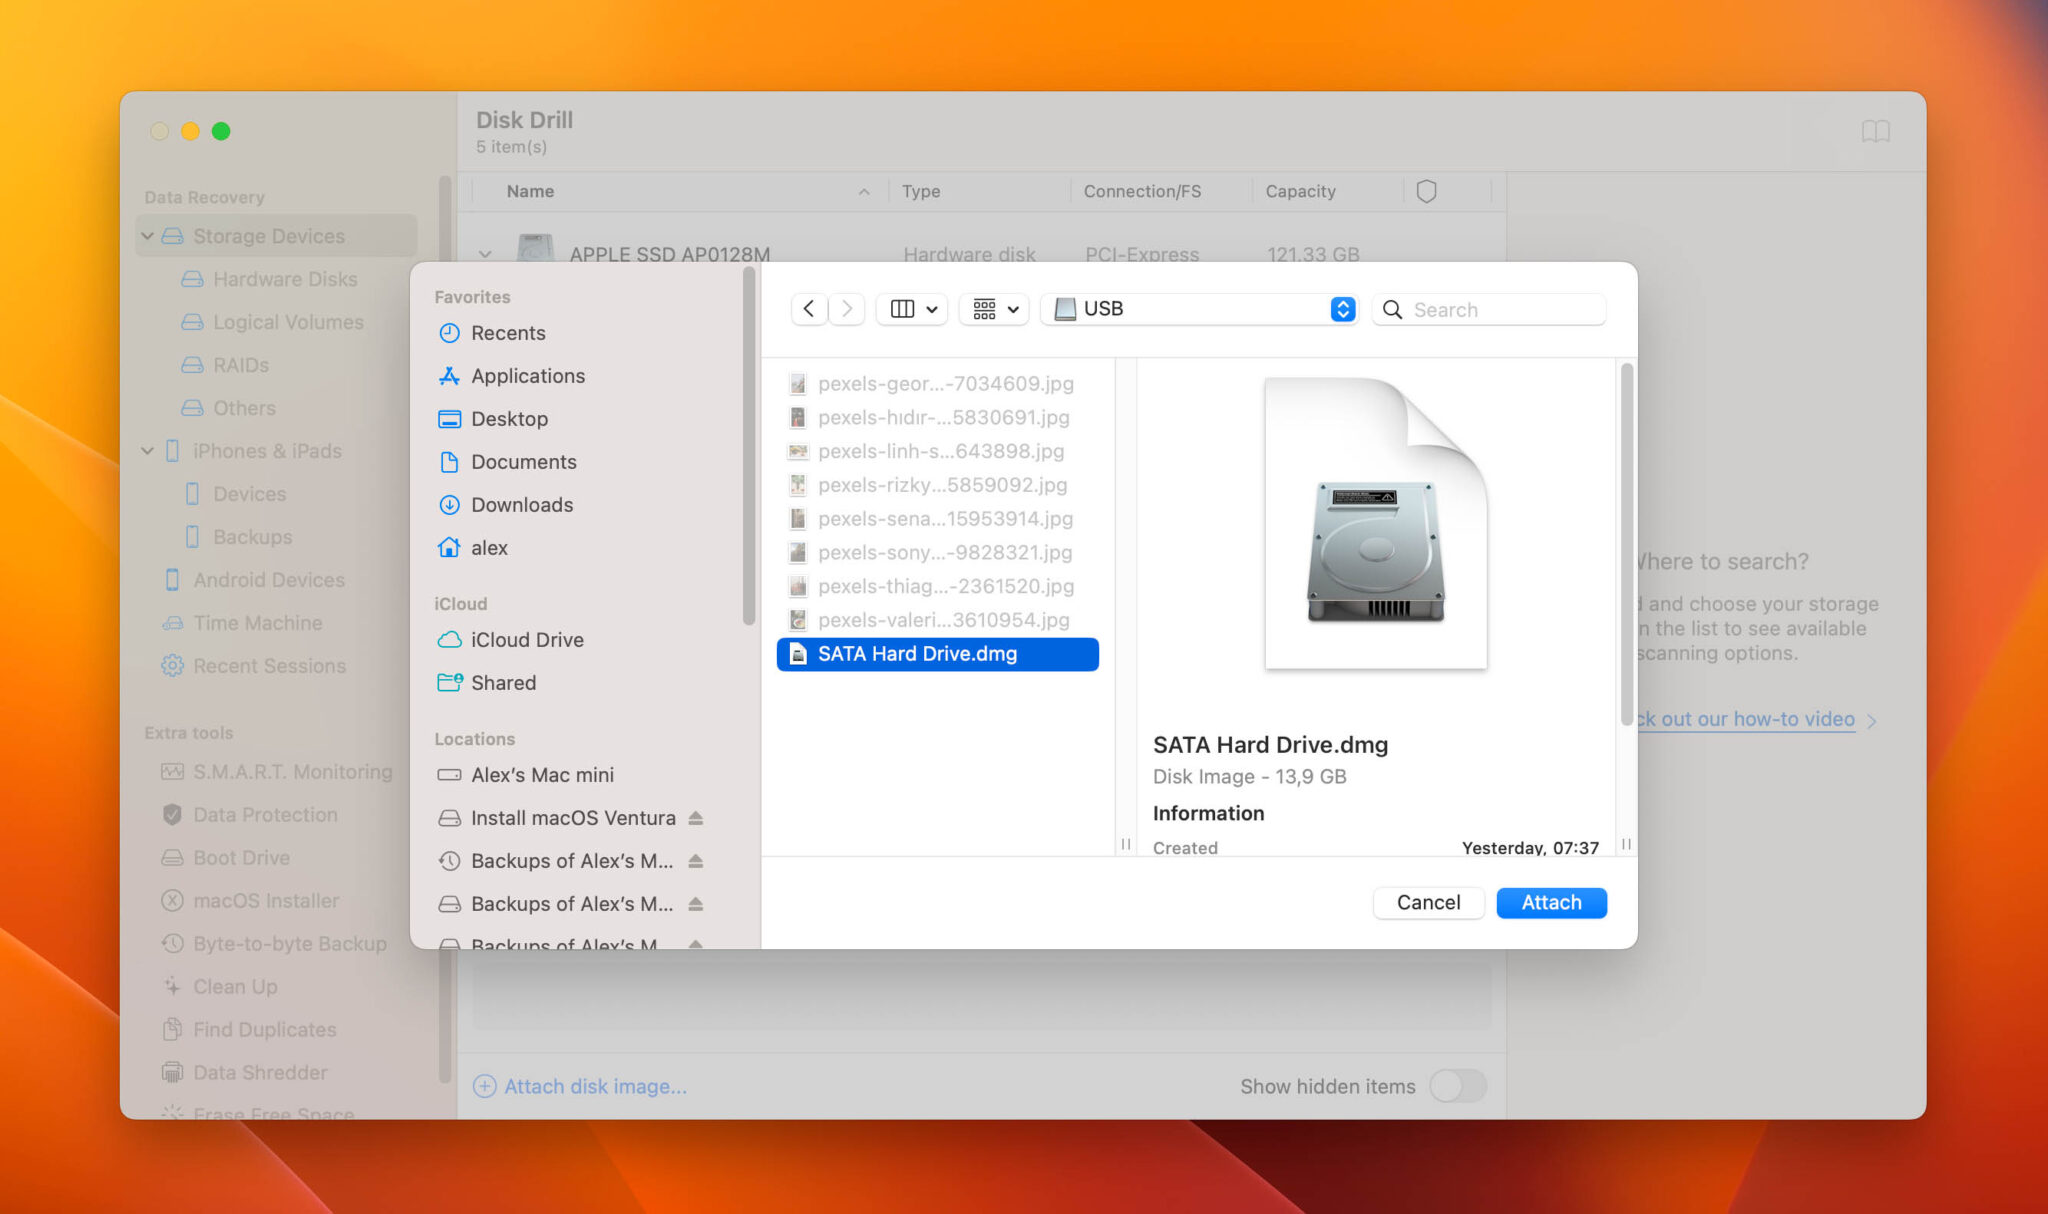
Task: Select Data Protection under Extra tools
Action: [265, 814]
